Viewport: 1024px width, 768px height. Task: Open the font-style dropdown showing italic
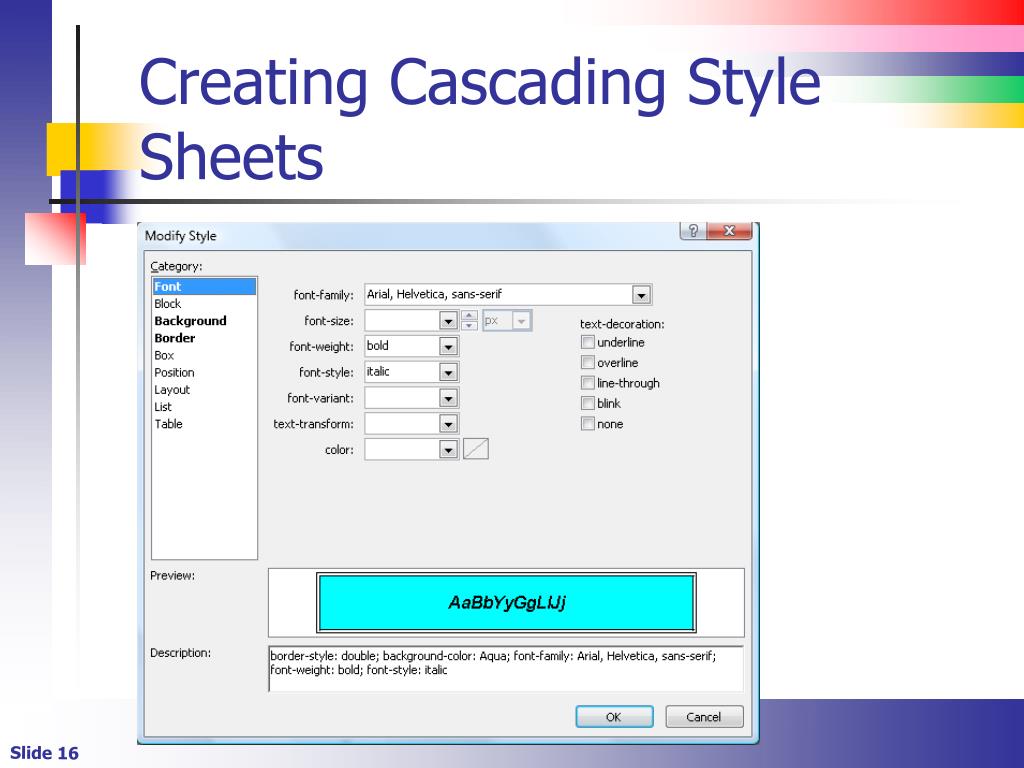448,372
